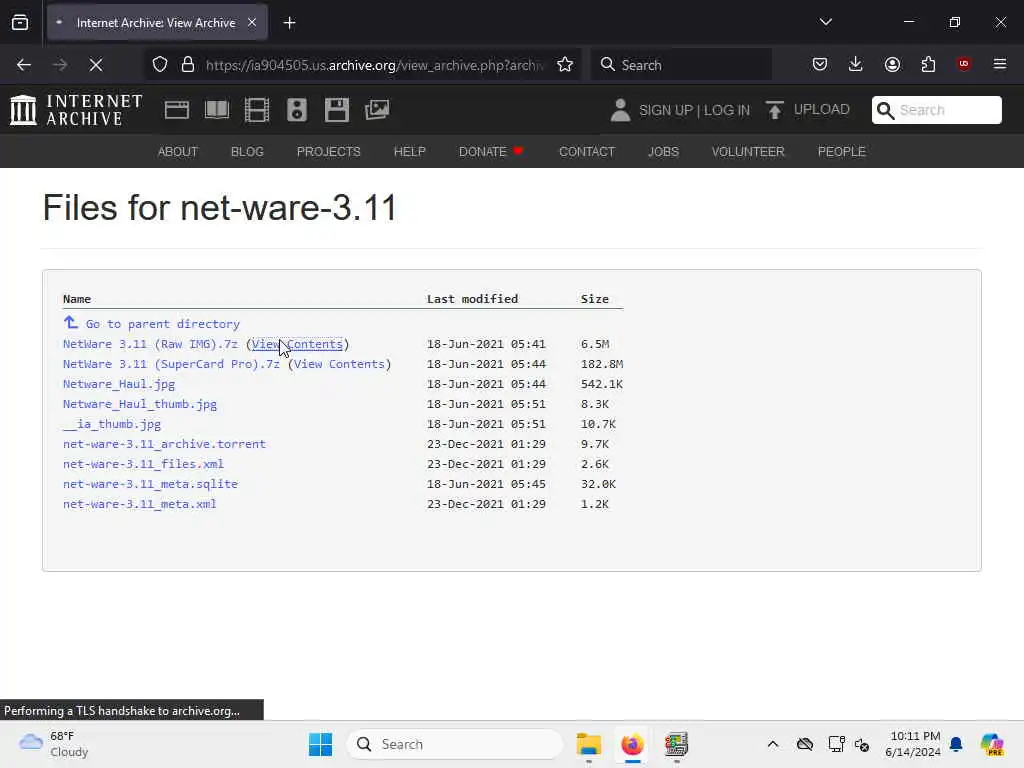Open Firefox account icon
The image size is (1024, 768).
pos(892,64)
